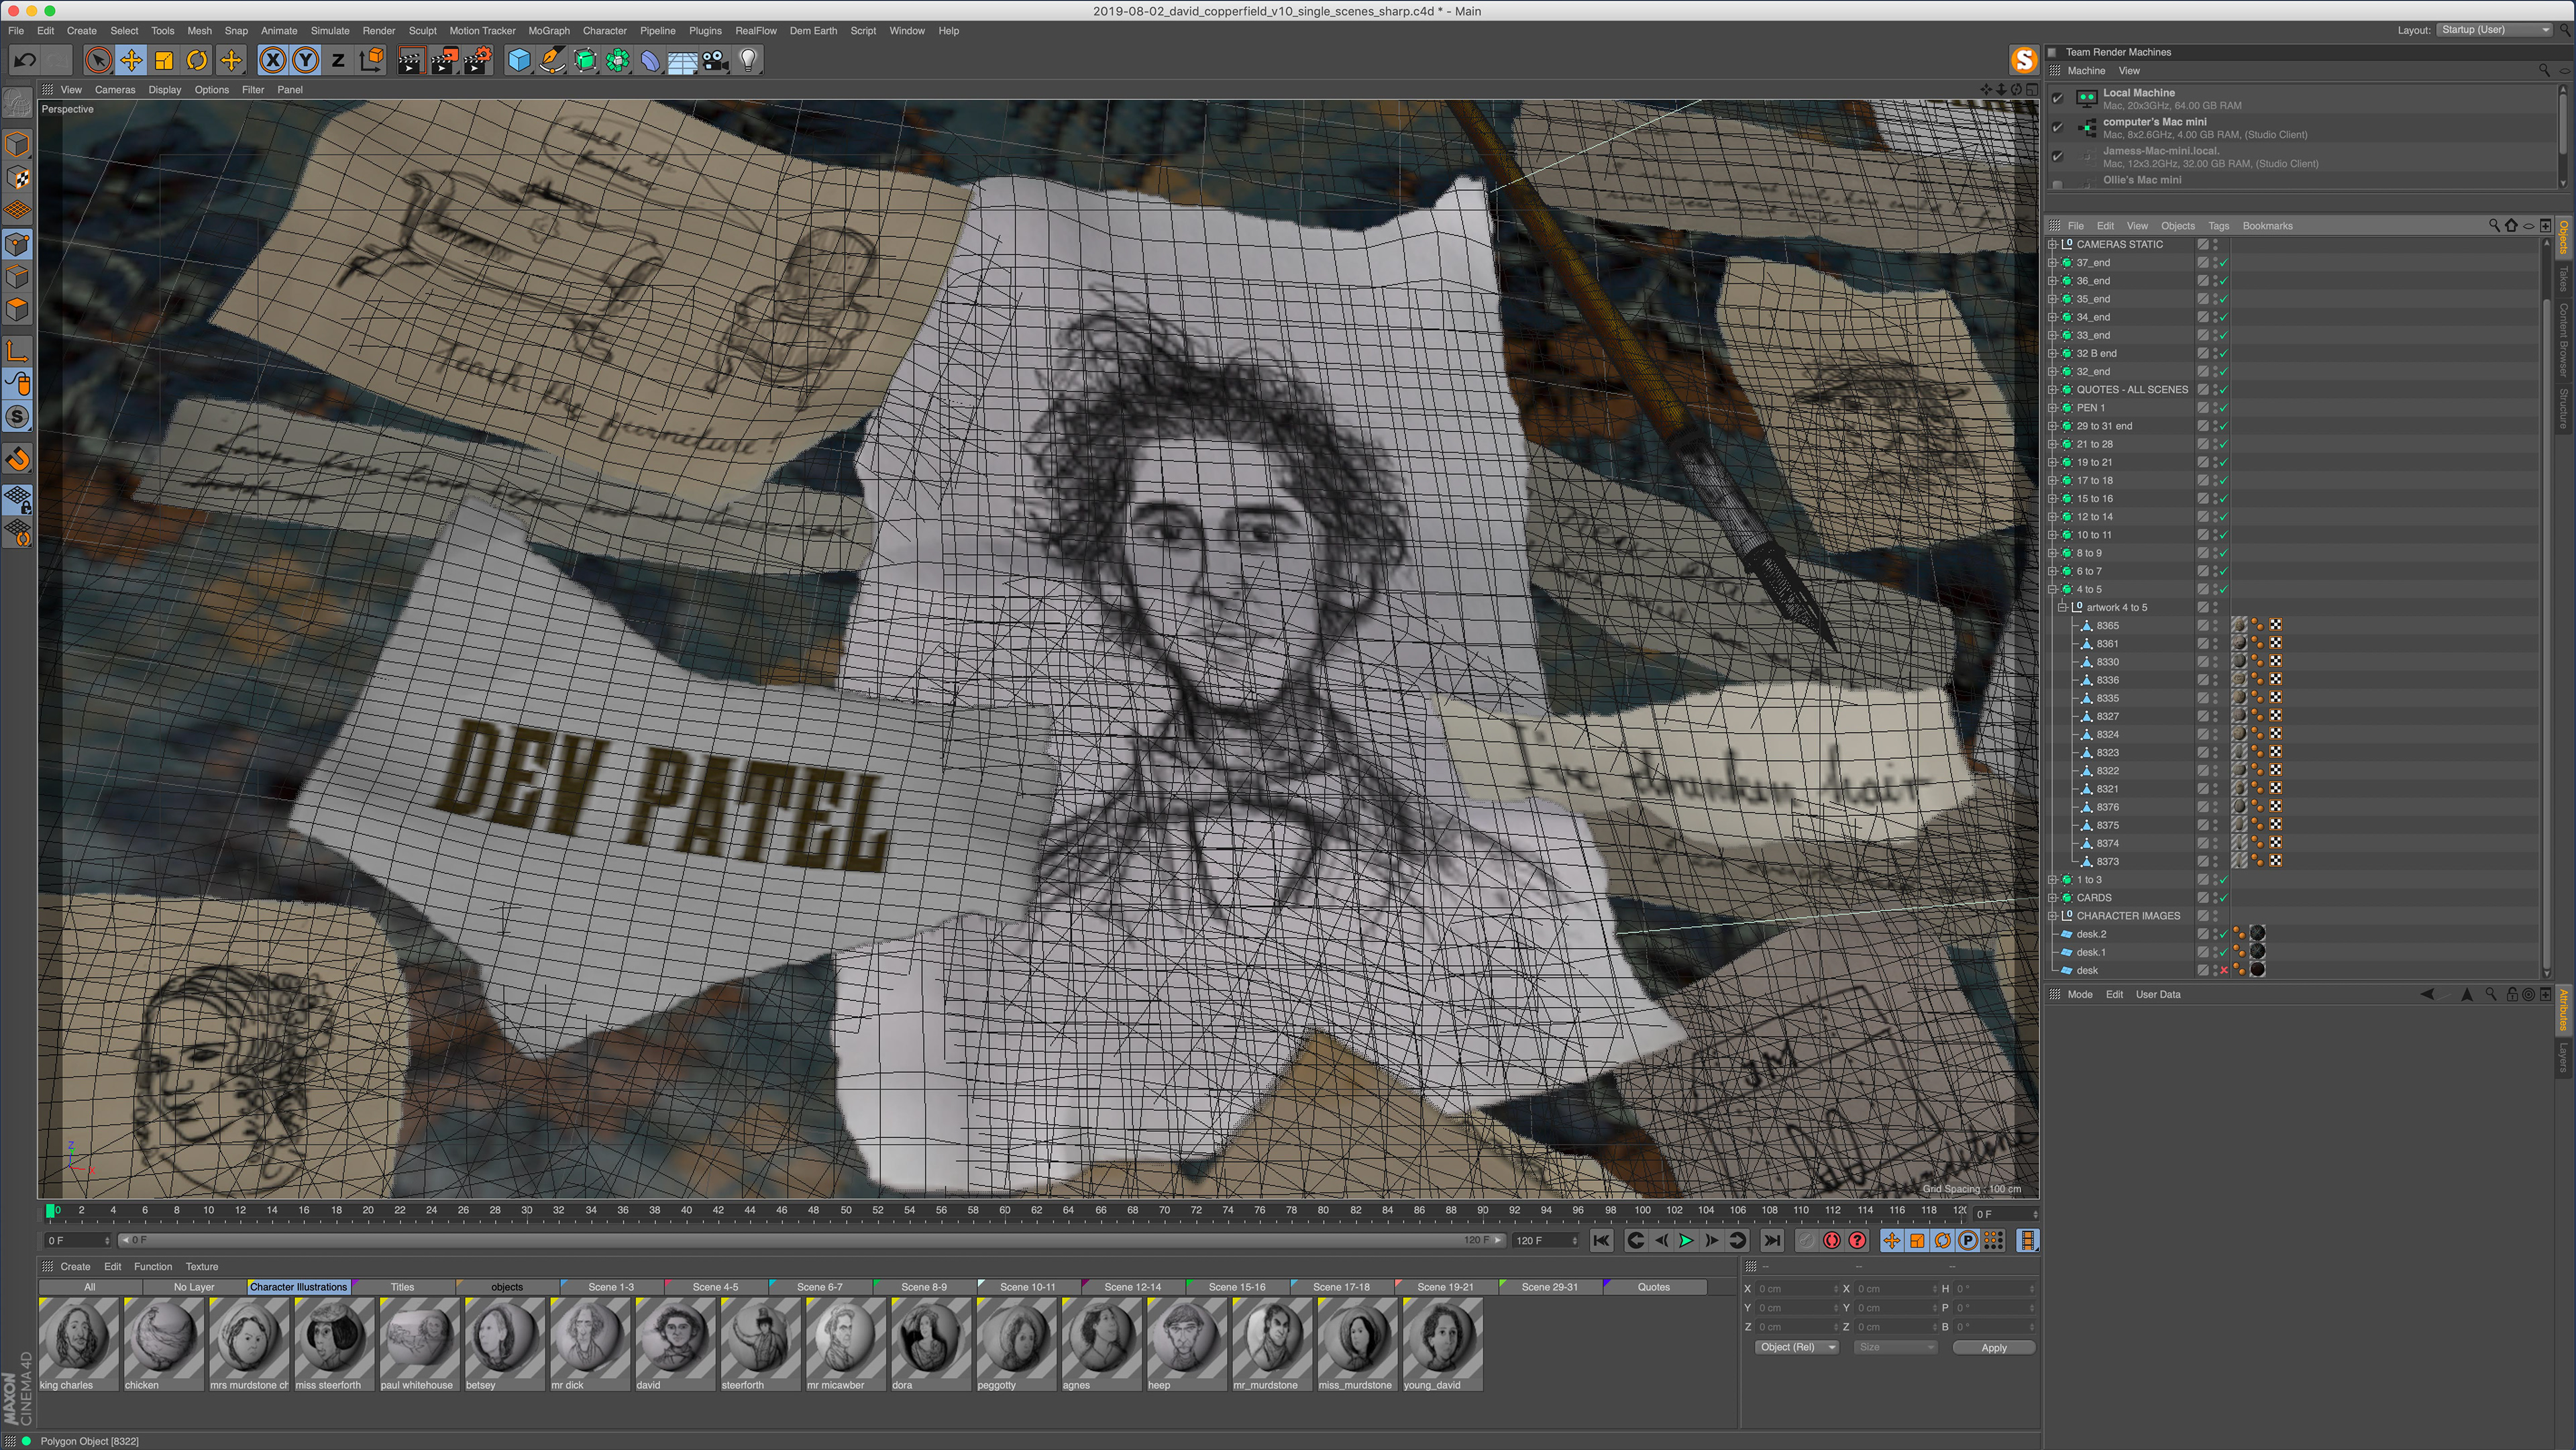Open the Simulate menu
2576x1450 pixels.
pos(330,31)
